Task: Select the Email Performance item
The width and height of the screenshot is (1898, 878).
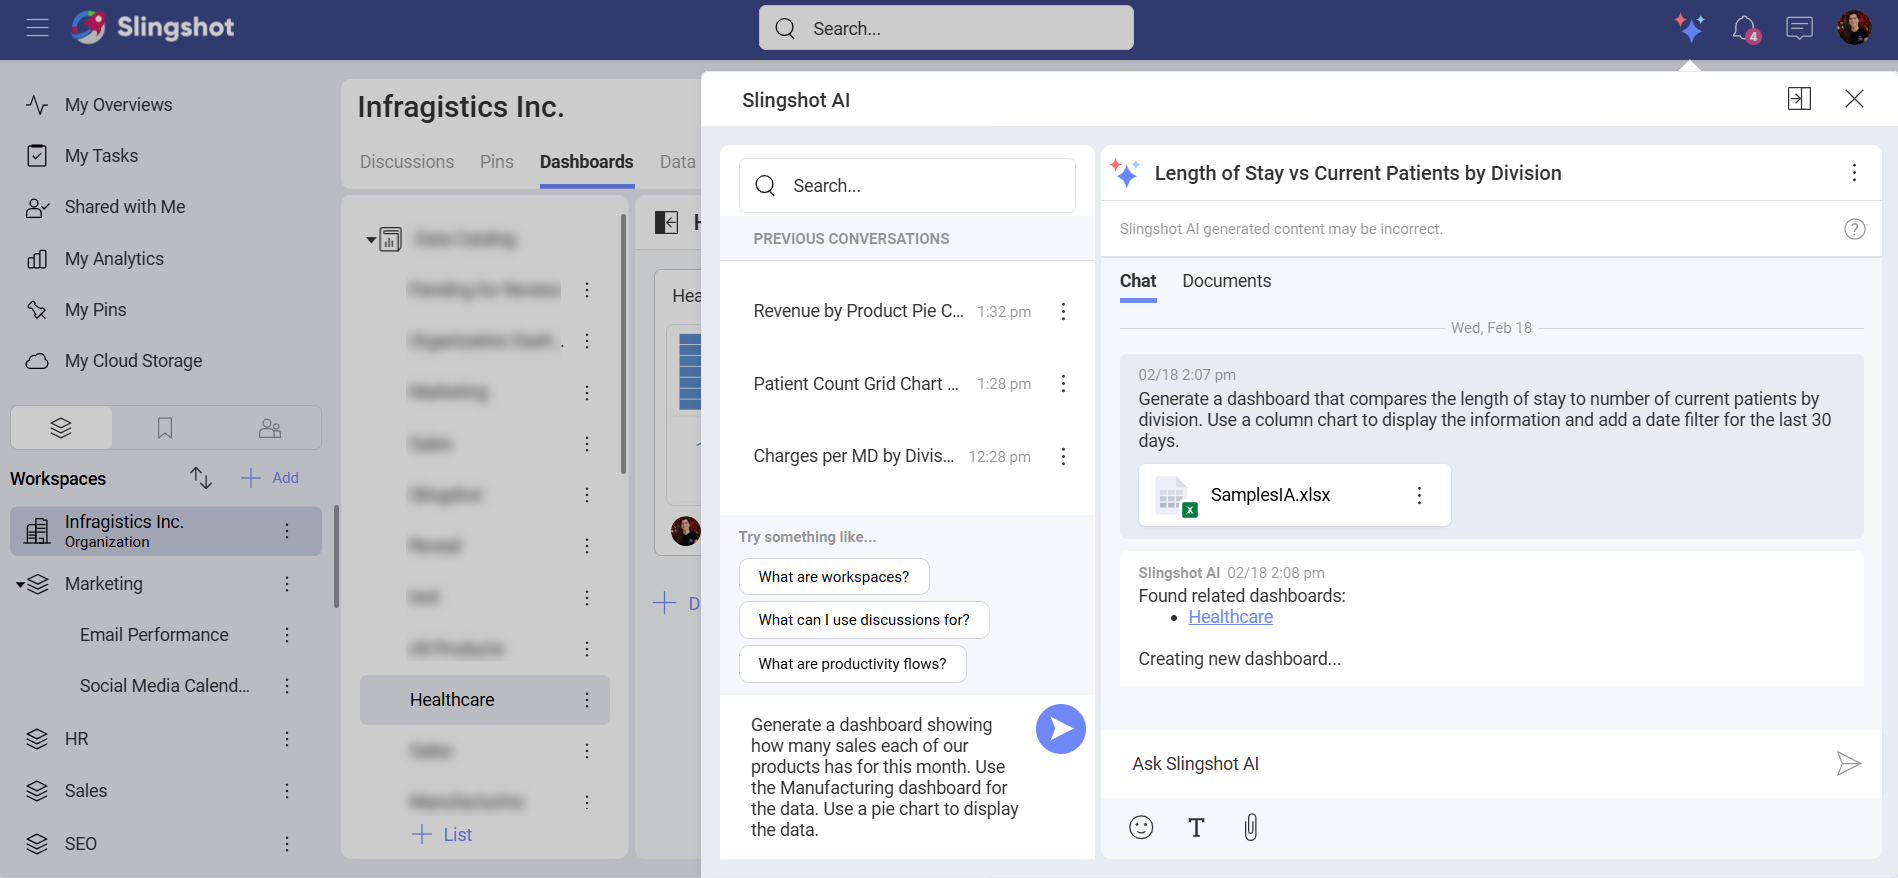Action: point(154,635)
